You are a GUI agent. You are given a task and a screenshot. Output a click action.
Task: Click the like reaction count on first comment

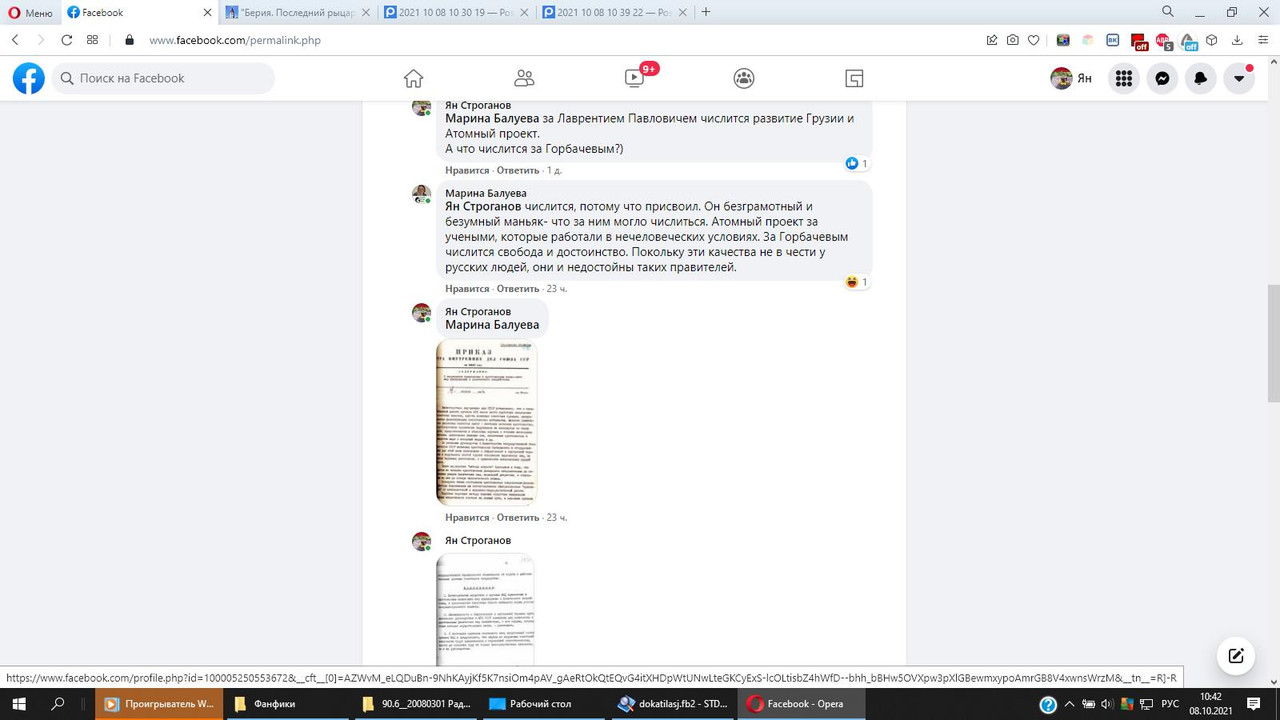856,163
